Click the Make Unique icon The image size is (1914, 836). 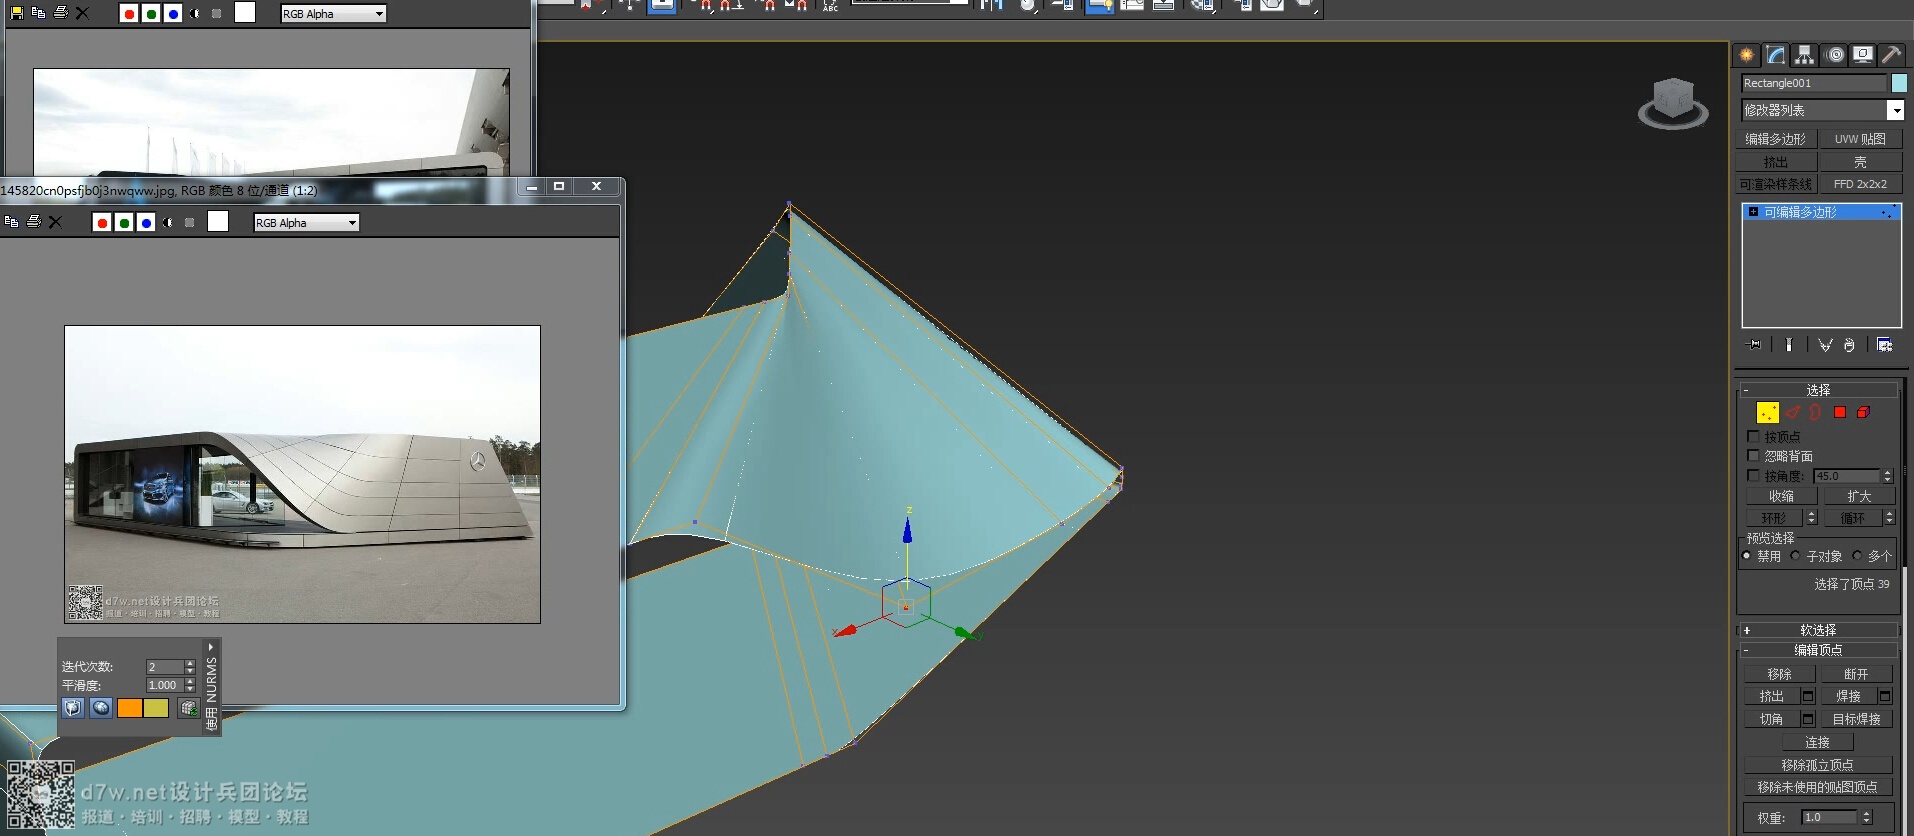coord(1825,345)
